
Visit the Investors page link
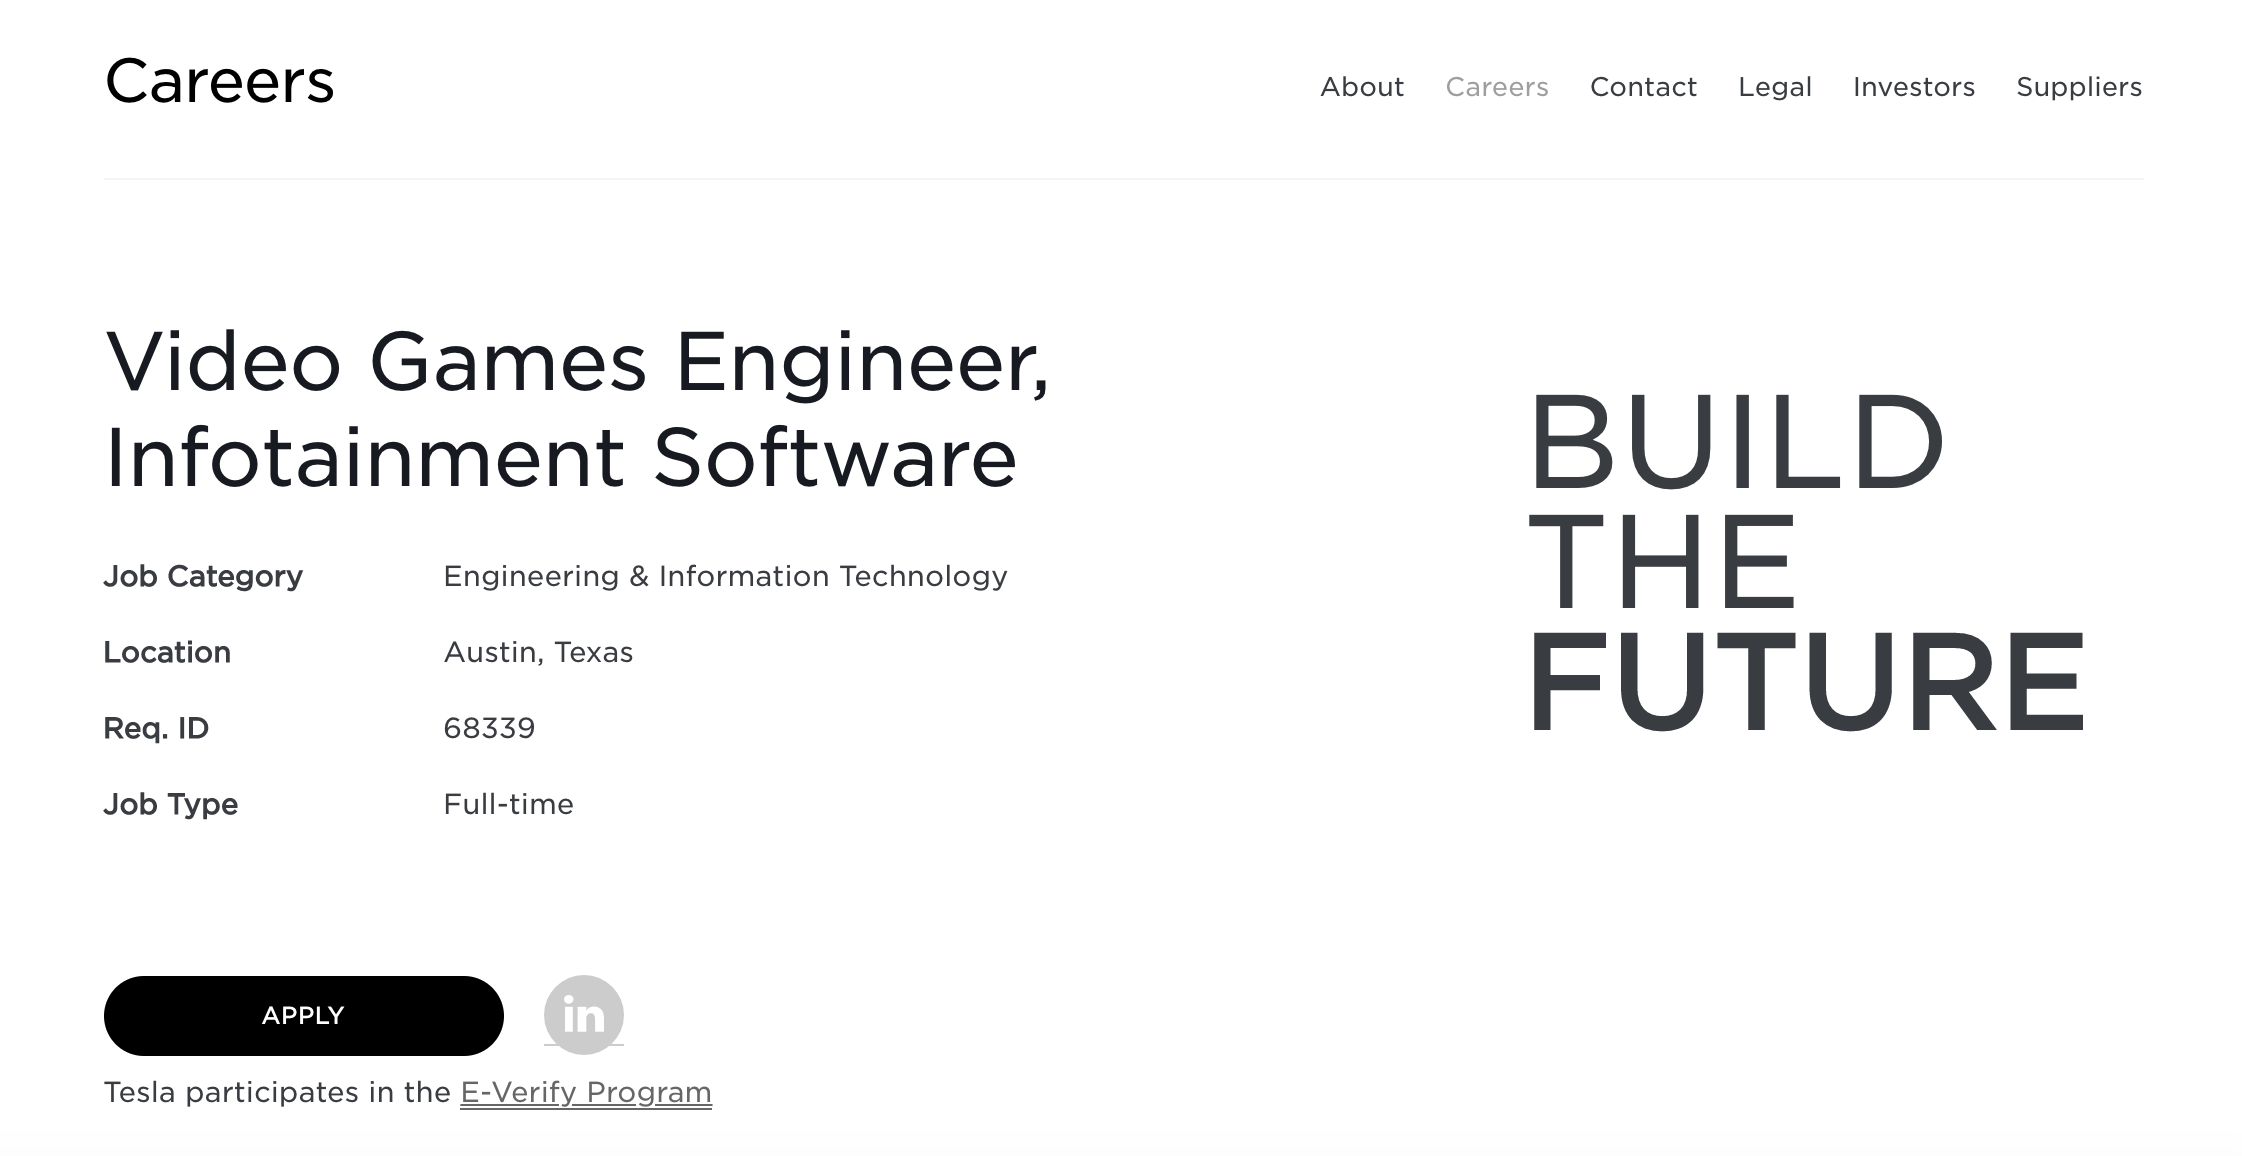(1914, 87)
